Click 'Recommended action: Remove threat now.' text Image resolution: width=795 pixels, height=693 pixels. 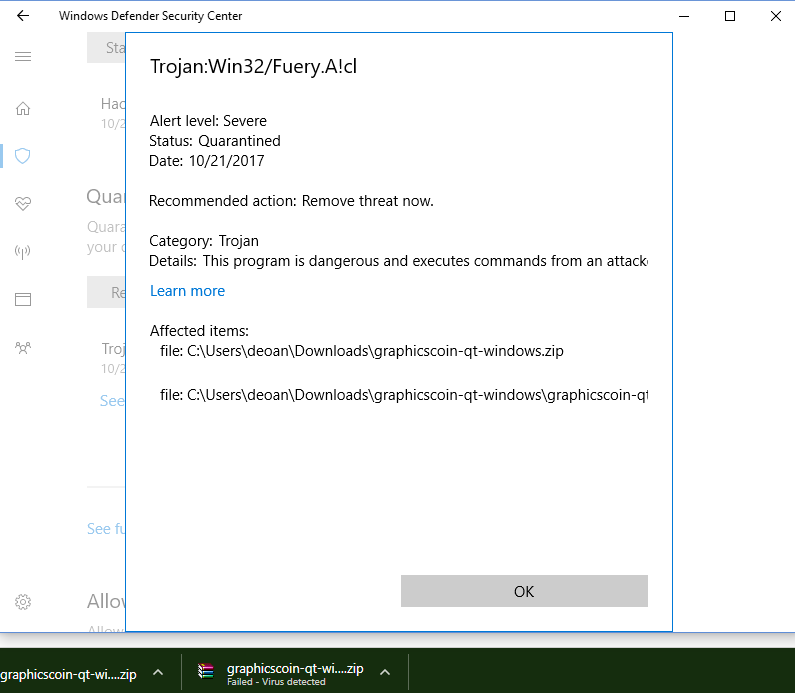291,201
